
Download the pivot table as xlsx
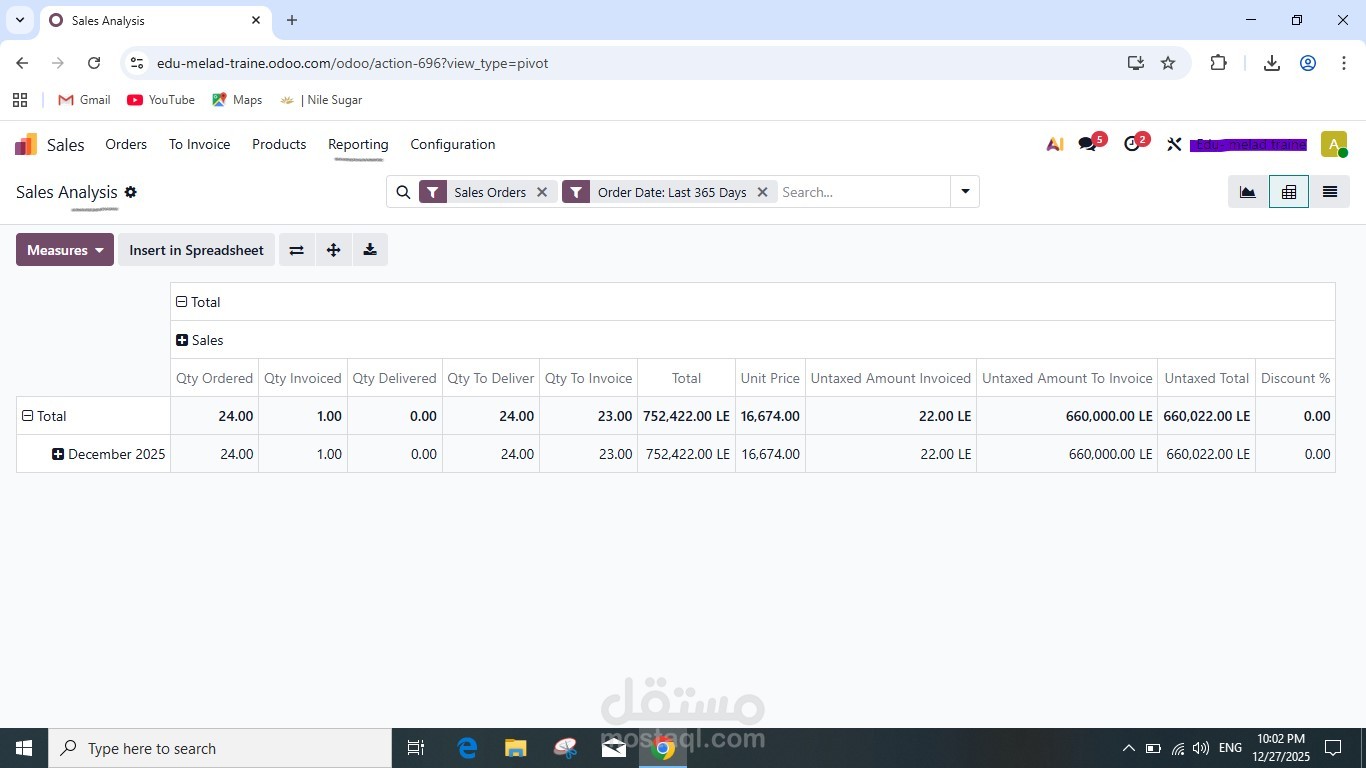point(370,250)
